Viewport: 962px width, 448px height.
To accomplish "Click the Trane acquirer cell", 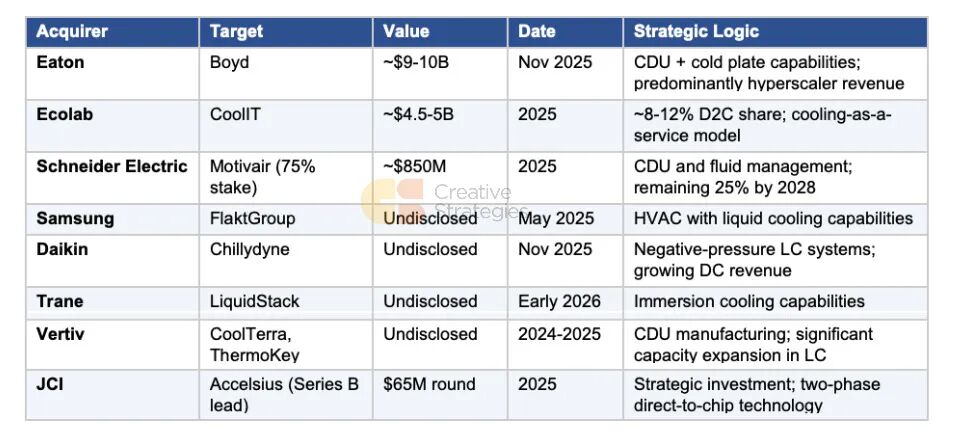I will tap(60, 301).
